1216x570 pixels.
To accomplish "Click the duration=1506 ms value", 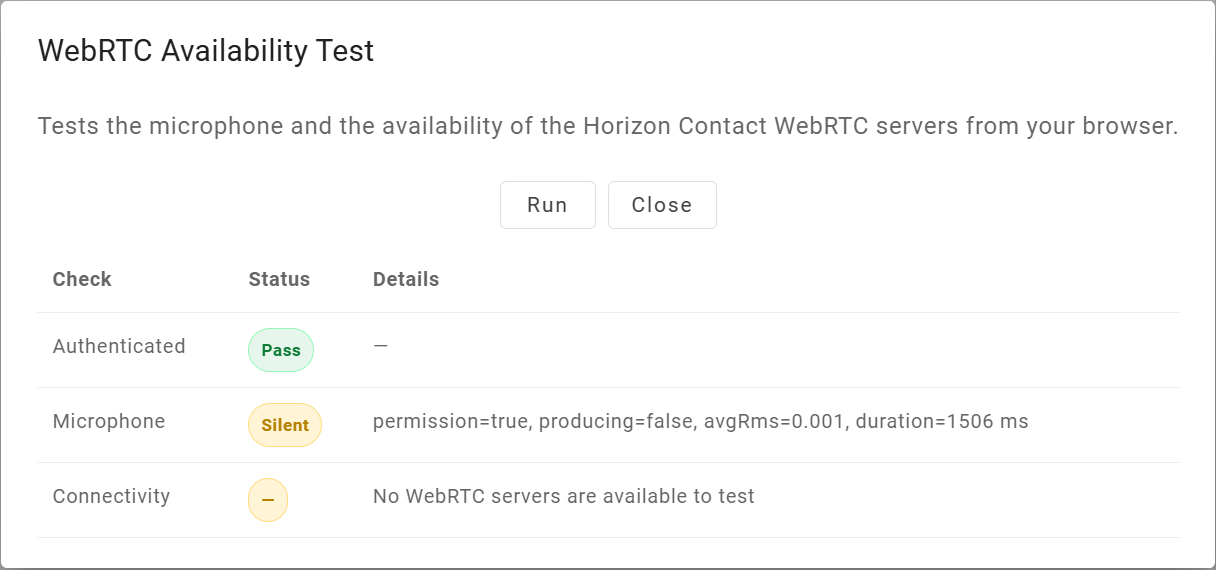I will pos(939,421).
